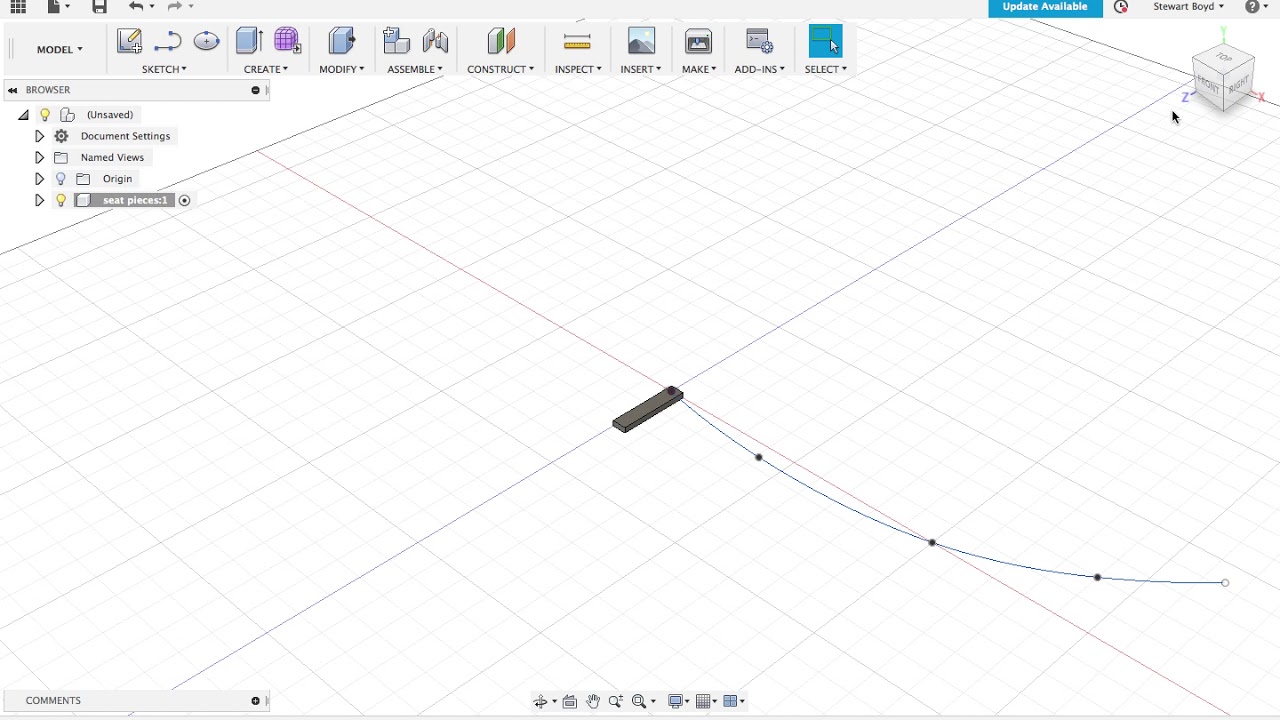The height and width of the screenshot is (720, 1280).
Task: Select the Document Settings label
Action: (126, 136)
